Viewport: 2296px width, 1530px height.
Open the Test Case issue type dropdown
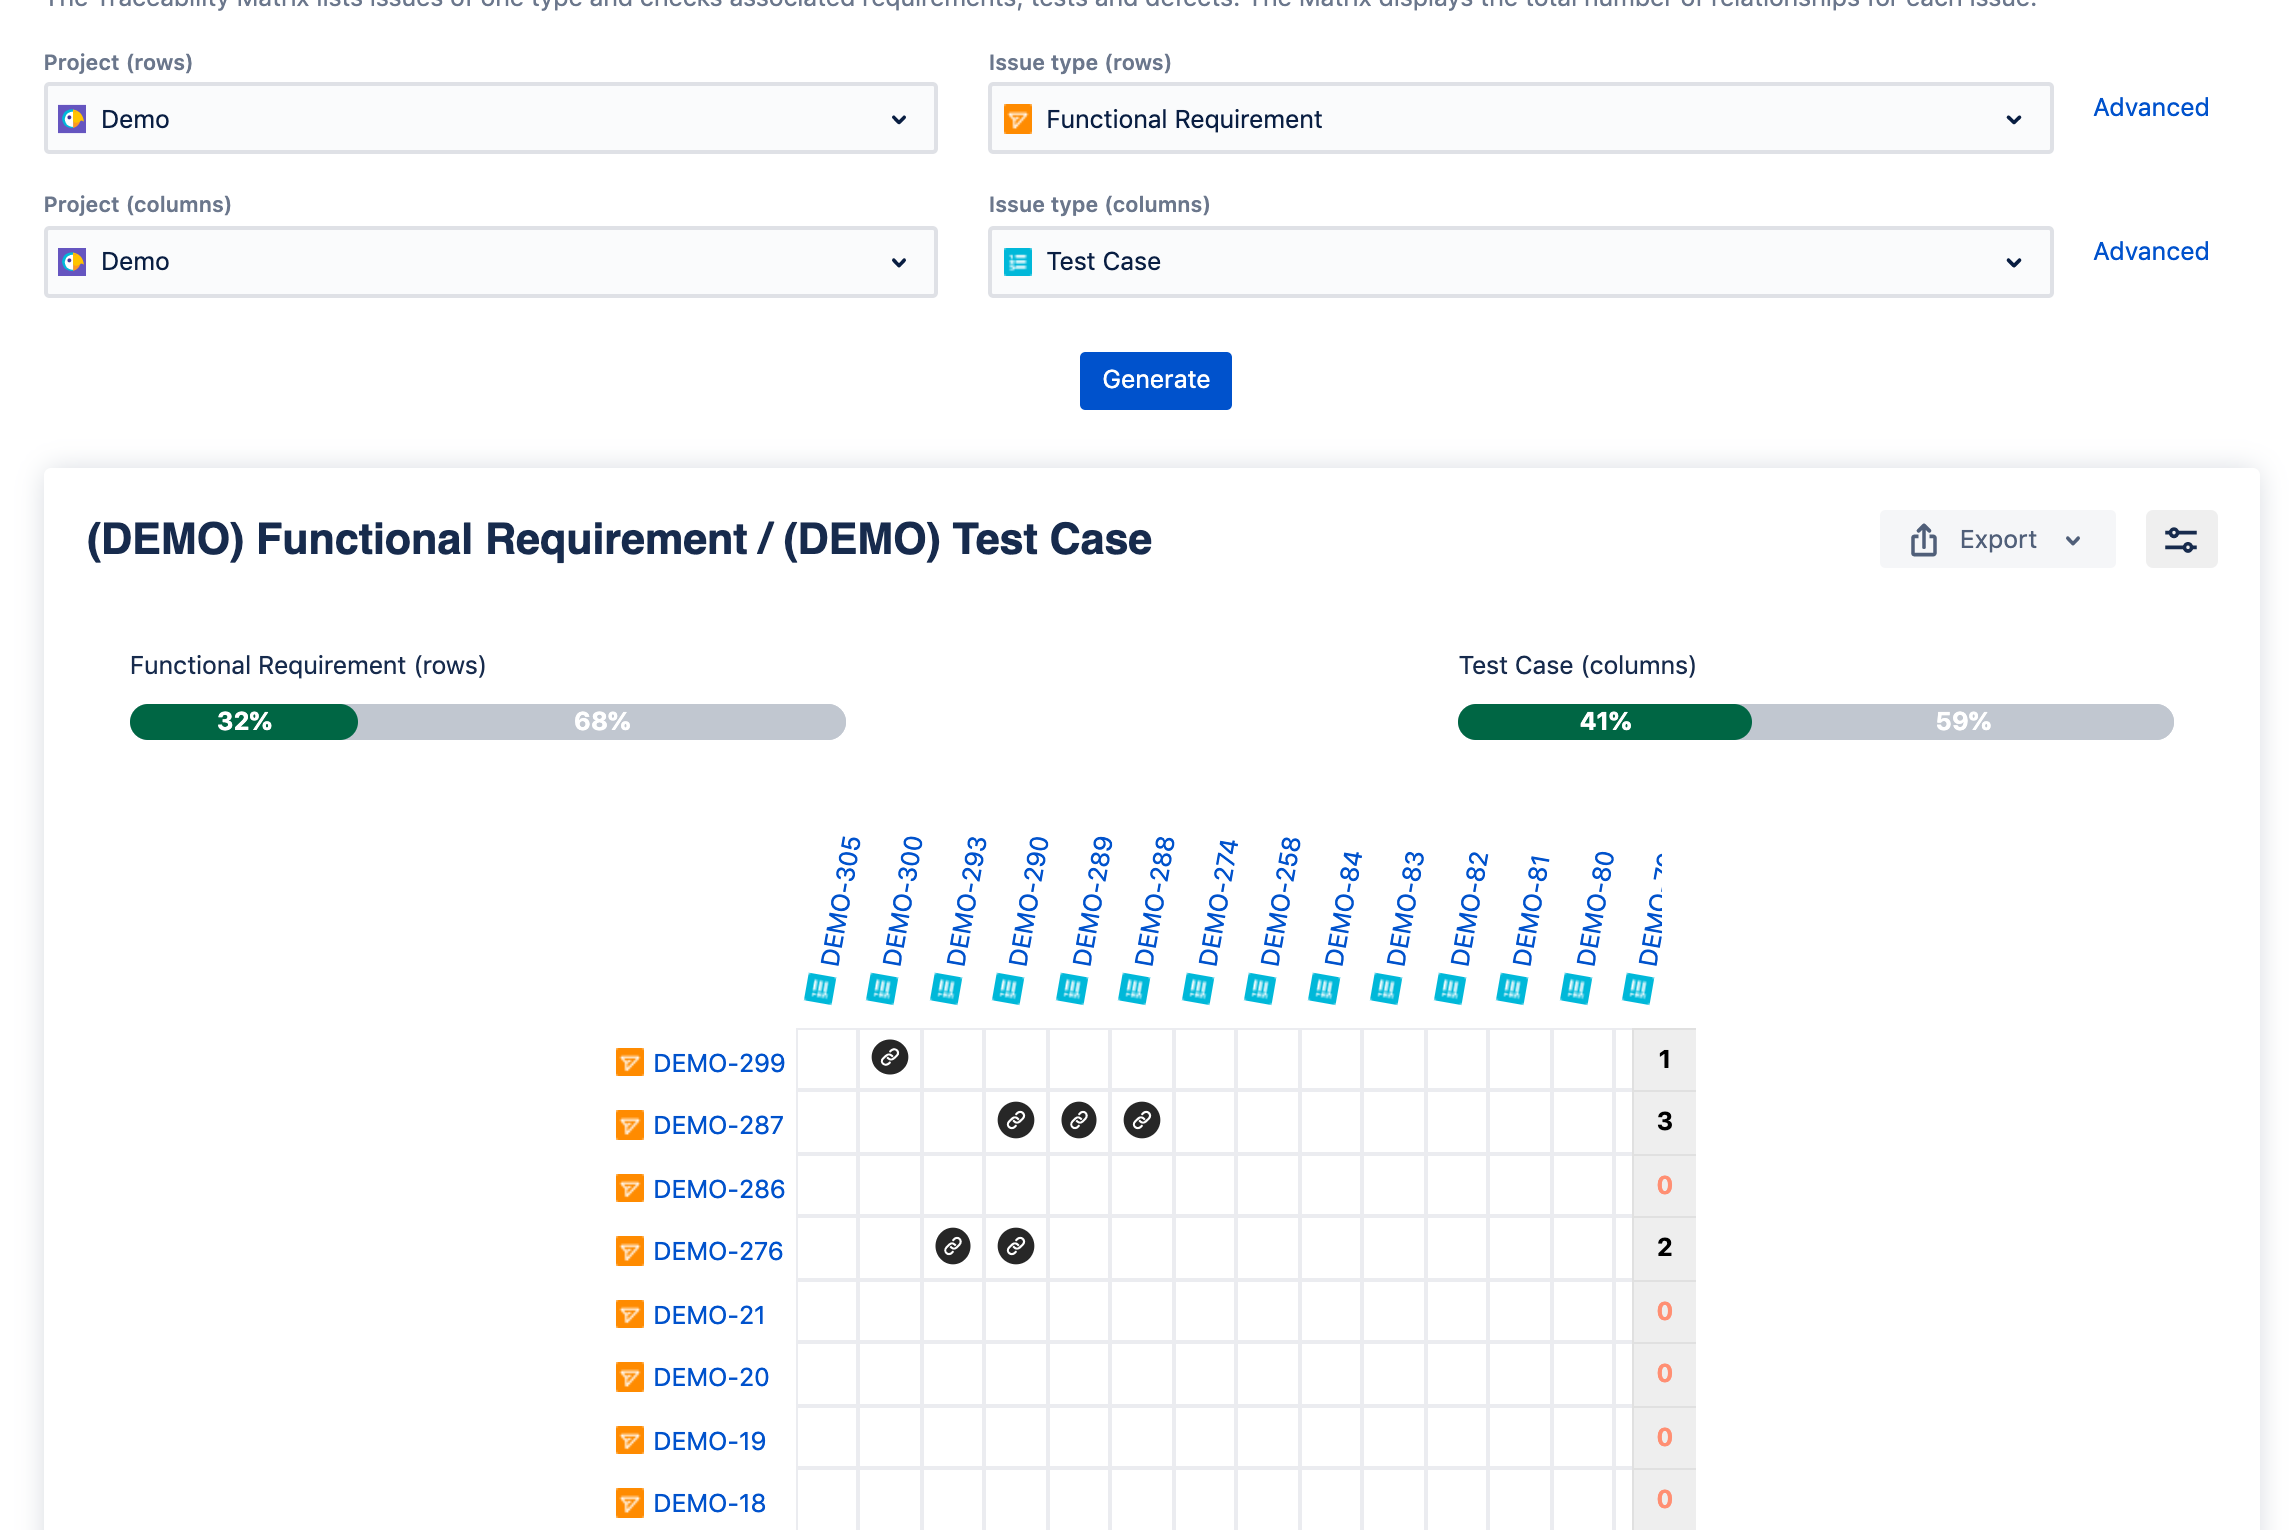click(1520, 262)
